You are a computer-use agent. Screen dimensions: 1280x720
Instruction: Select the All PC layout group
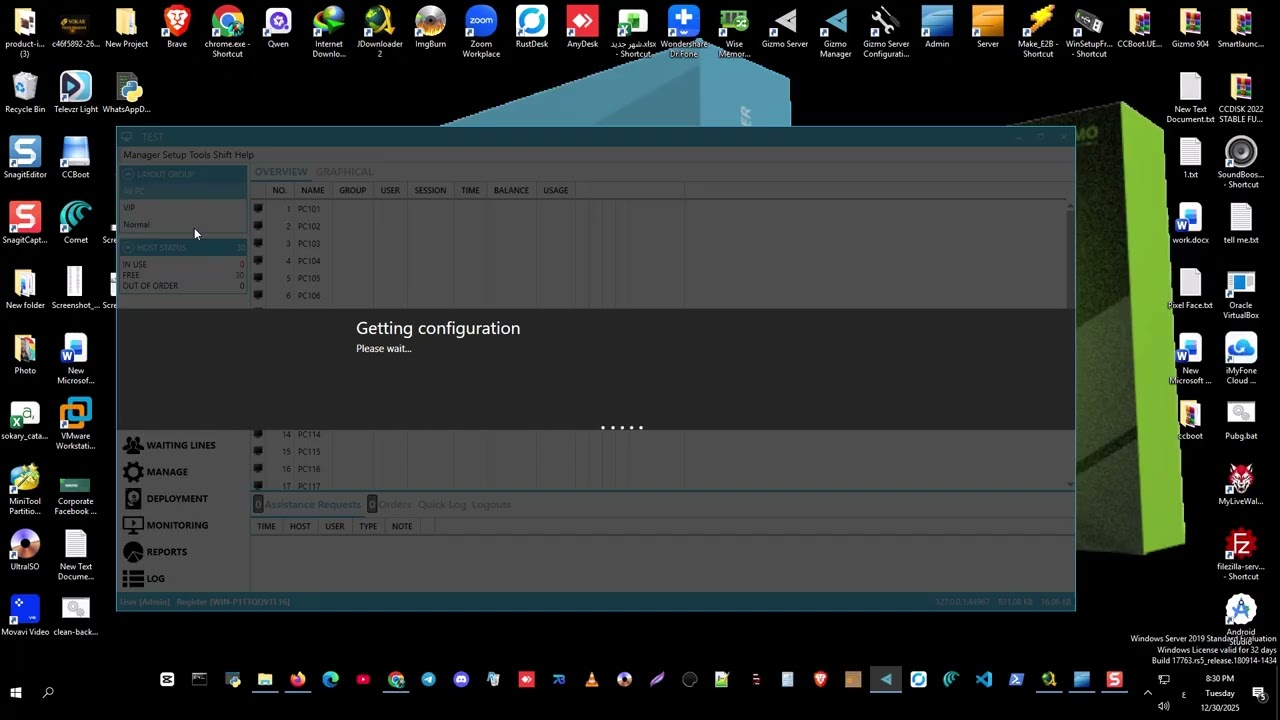coord(184,191)
